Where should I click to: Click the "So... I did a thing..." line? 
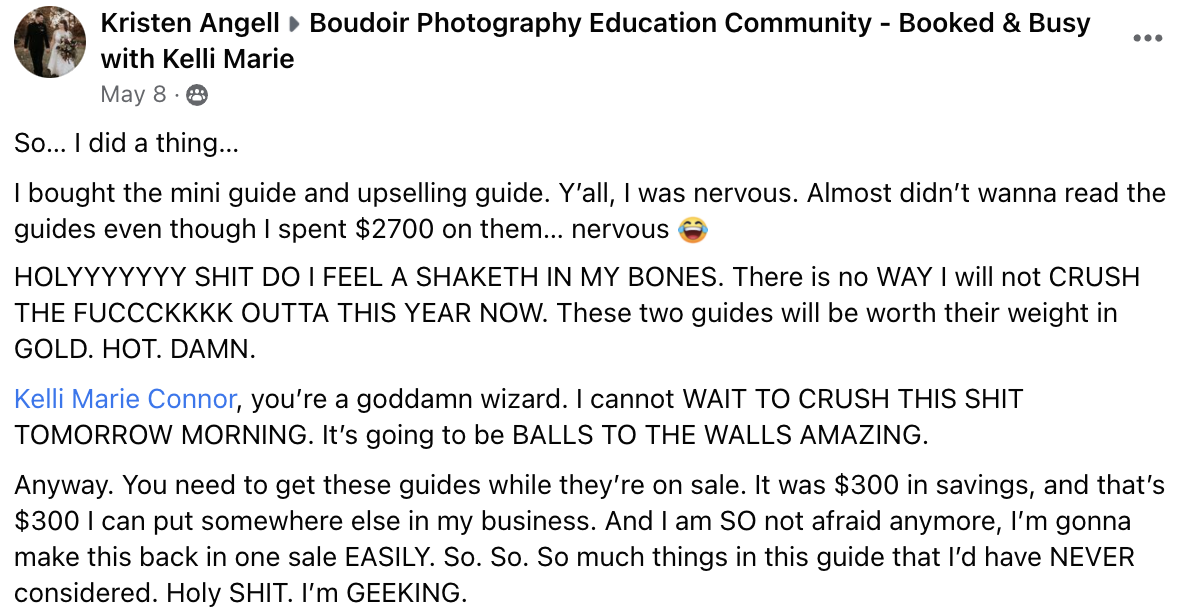(127, 144)
